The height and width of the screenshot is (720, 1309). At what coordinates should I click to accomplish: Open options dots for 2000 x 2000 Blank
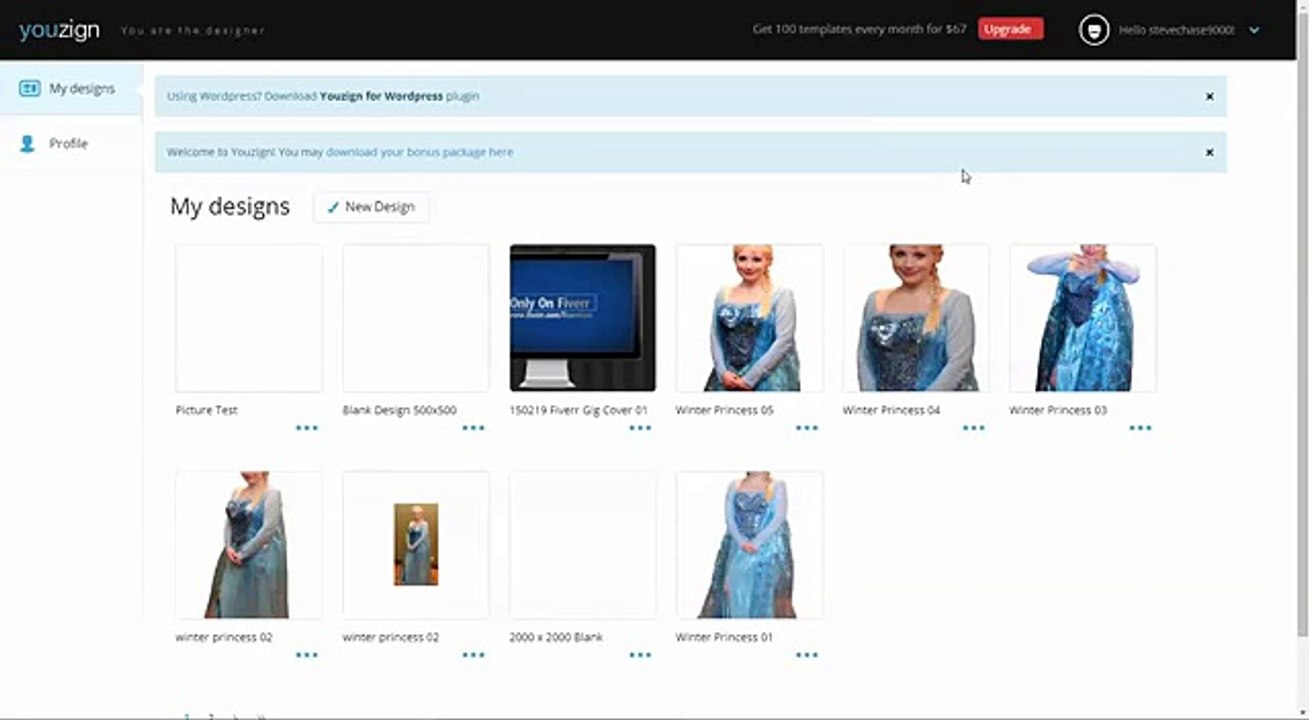[x=640, y=655]
